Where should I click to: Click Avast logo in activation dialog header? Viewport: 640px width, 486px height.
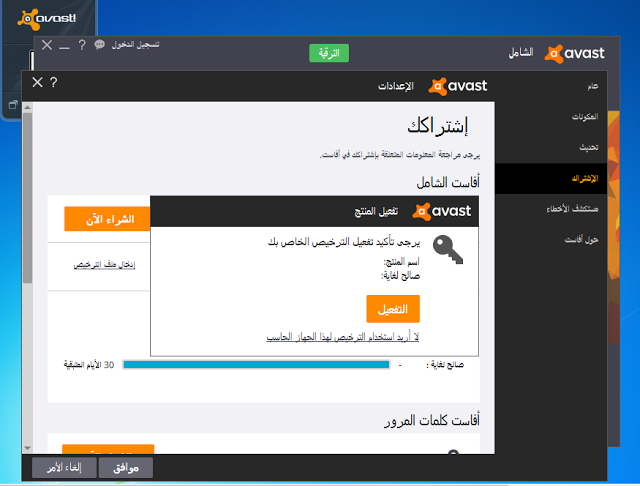pyautogui.click(x=441, y=211)
